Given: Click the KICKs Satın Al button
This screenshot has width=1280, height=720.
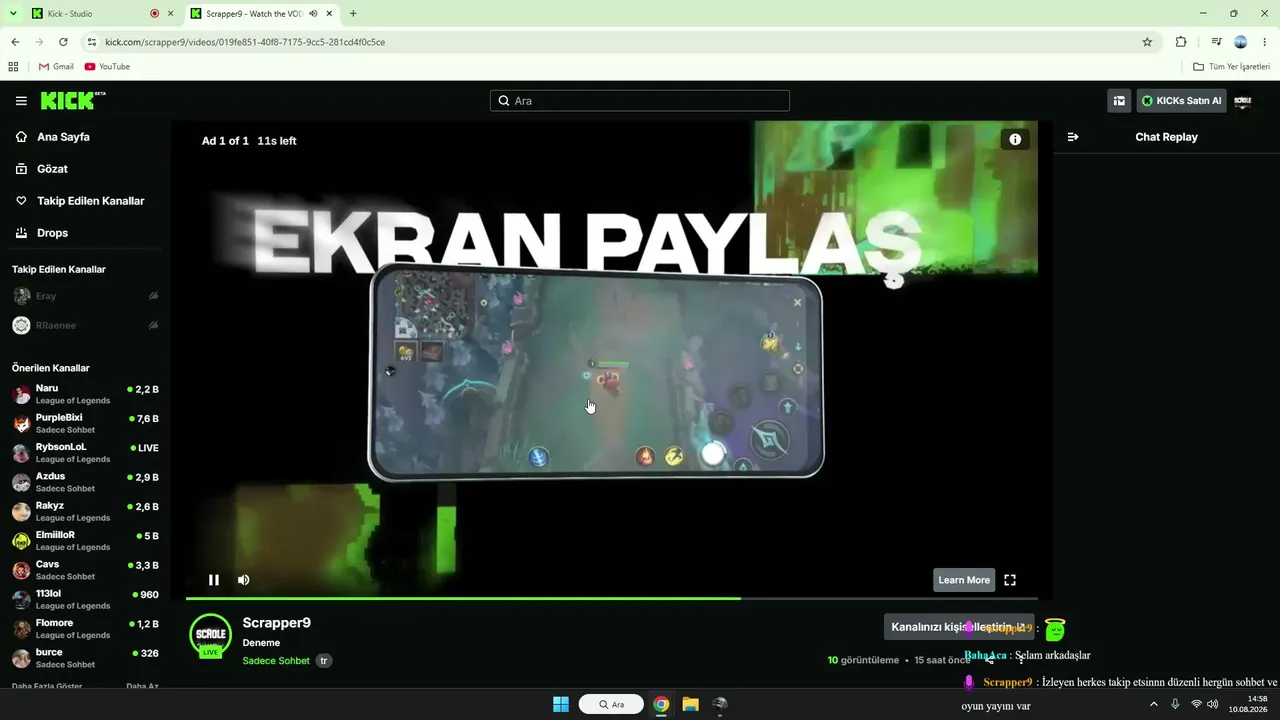Looking at the screenshot, I should (x=1182, y=101).
